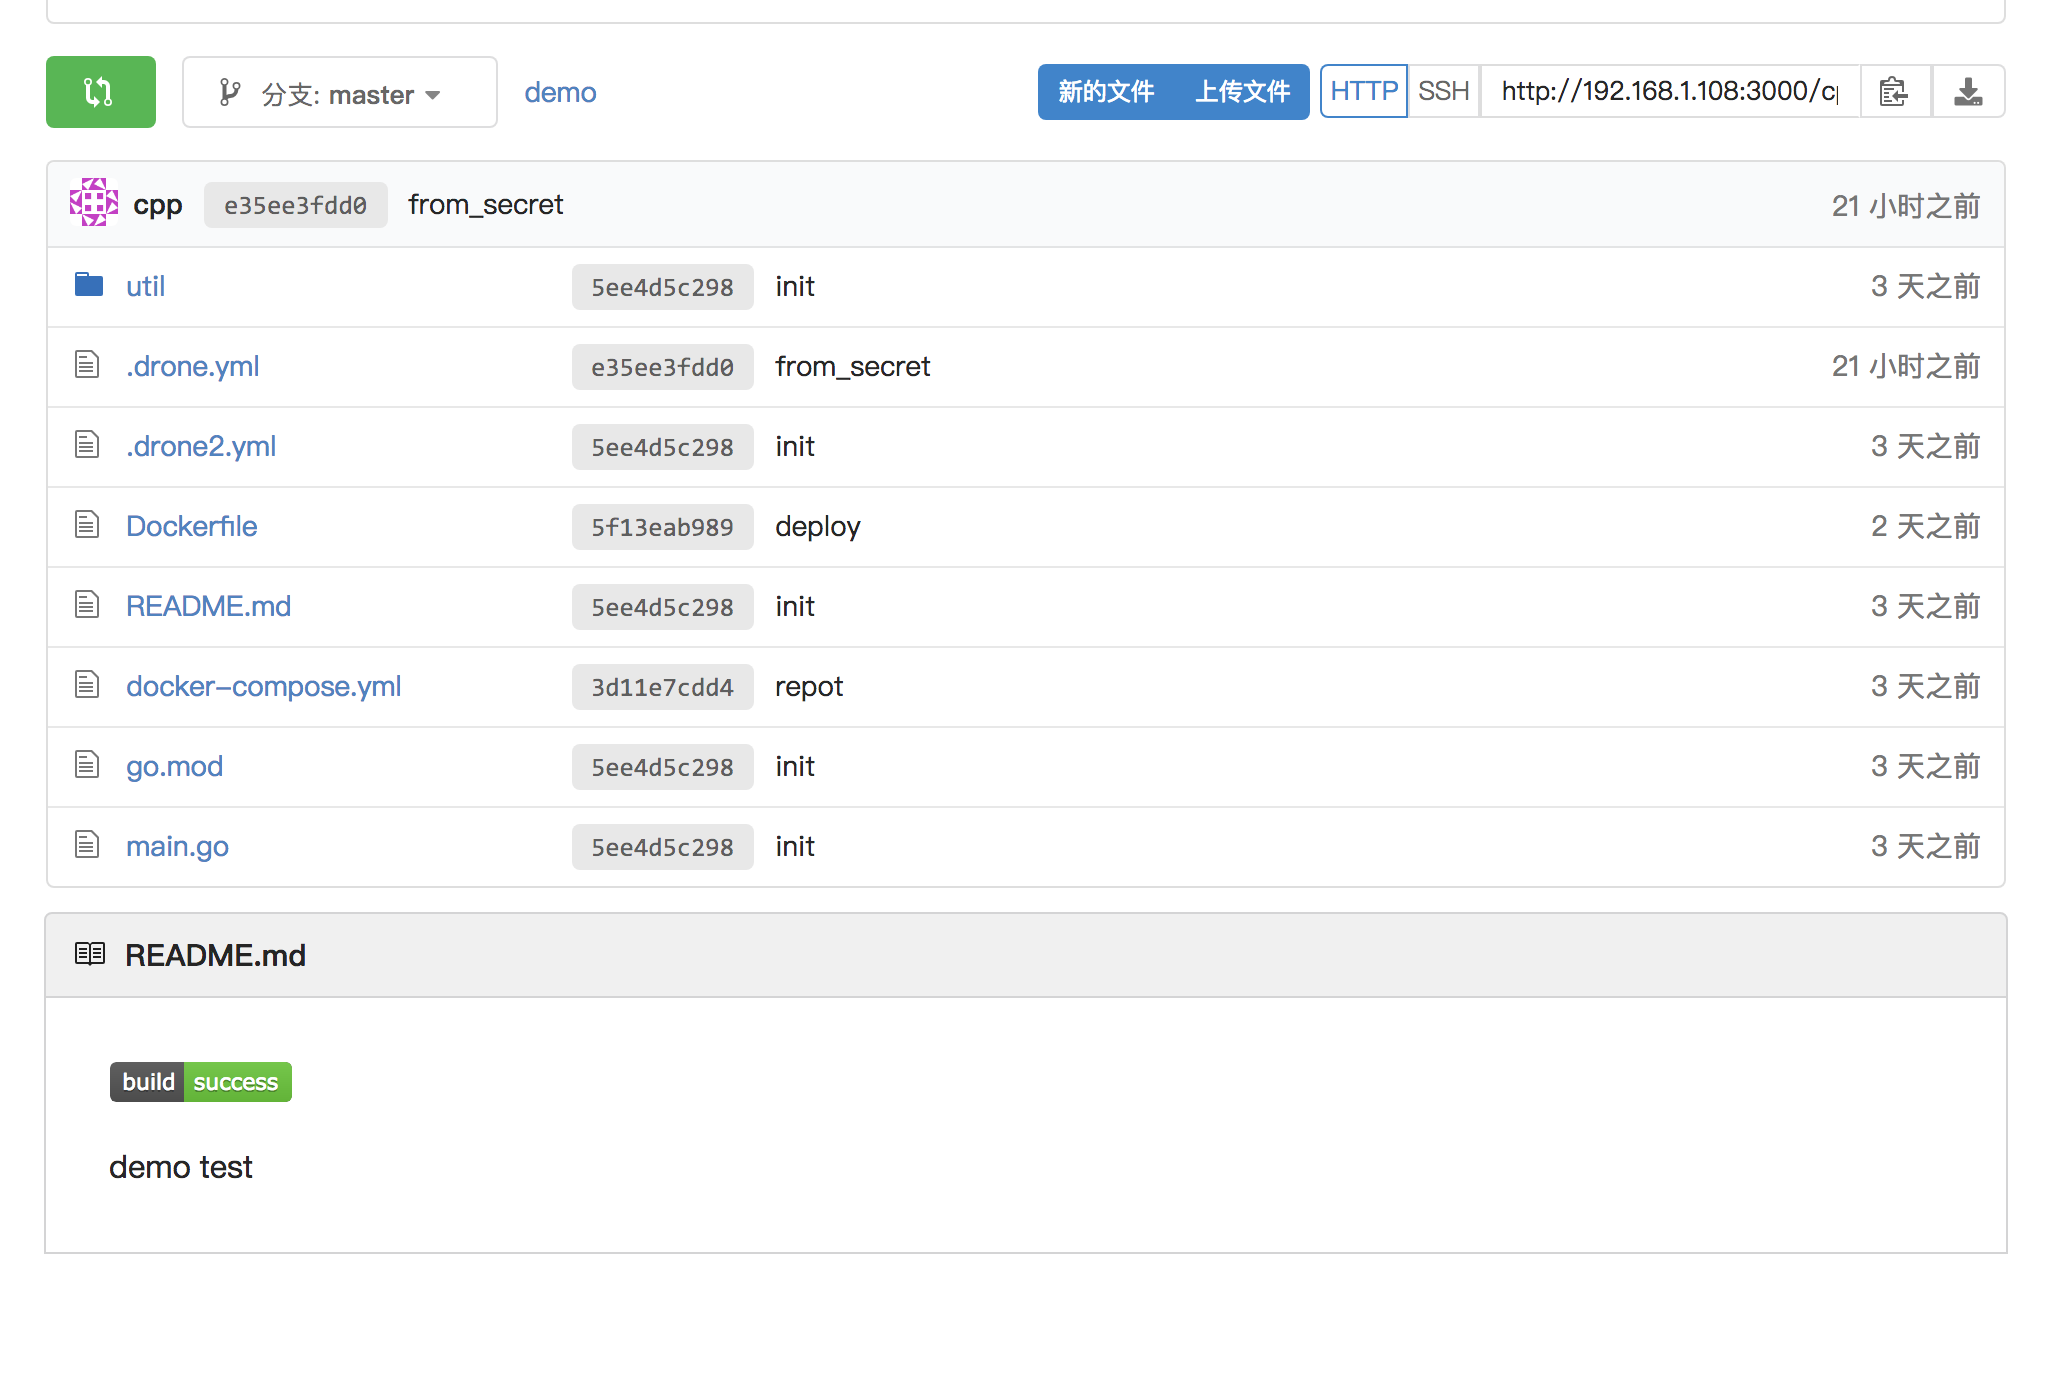
Task: Open the master branch dropdown
Action: [339, 93]
